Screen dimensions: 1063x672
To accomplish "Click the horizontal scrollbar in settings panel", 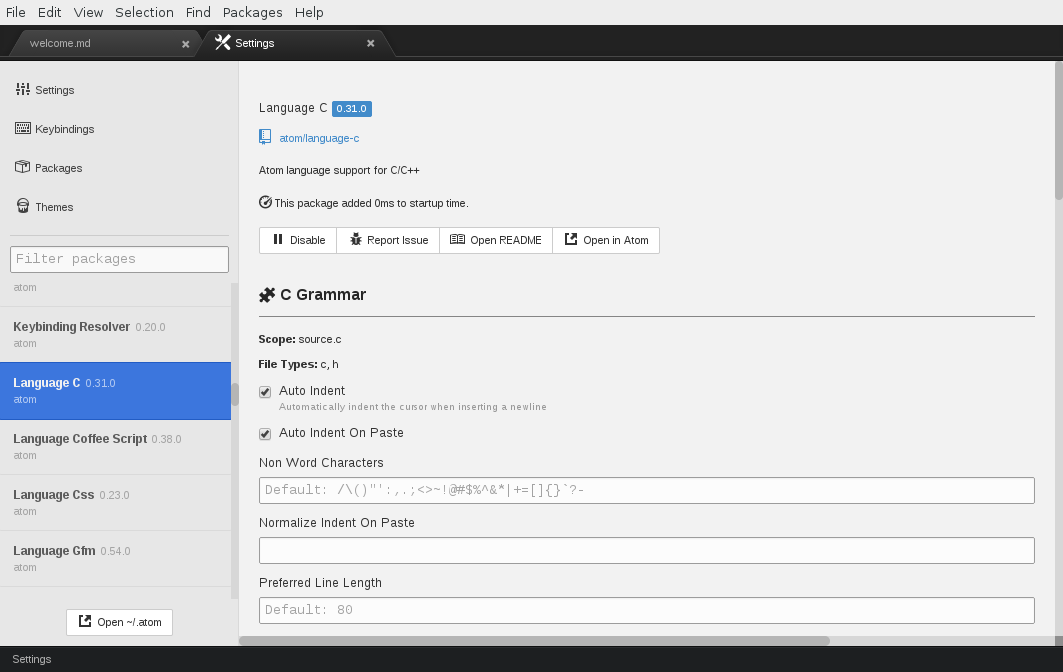I will click(534, 641).
